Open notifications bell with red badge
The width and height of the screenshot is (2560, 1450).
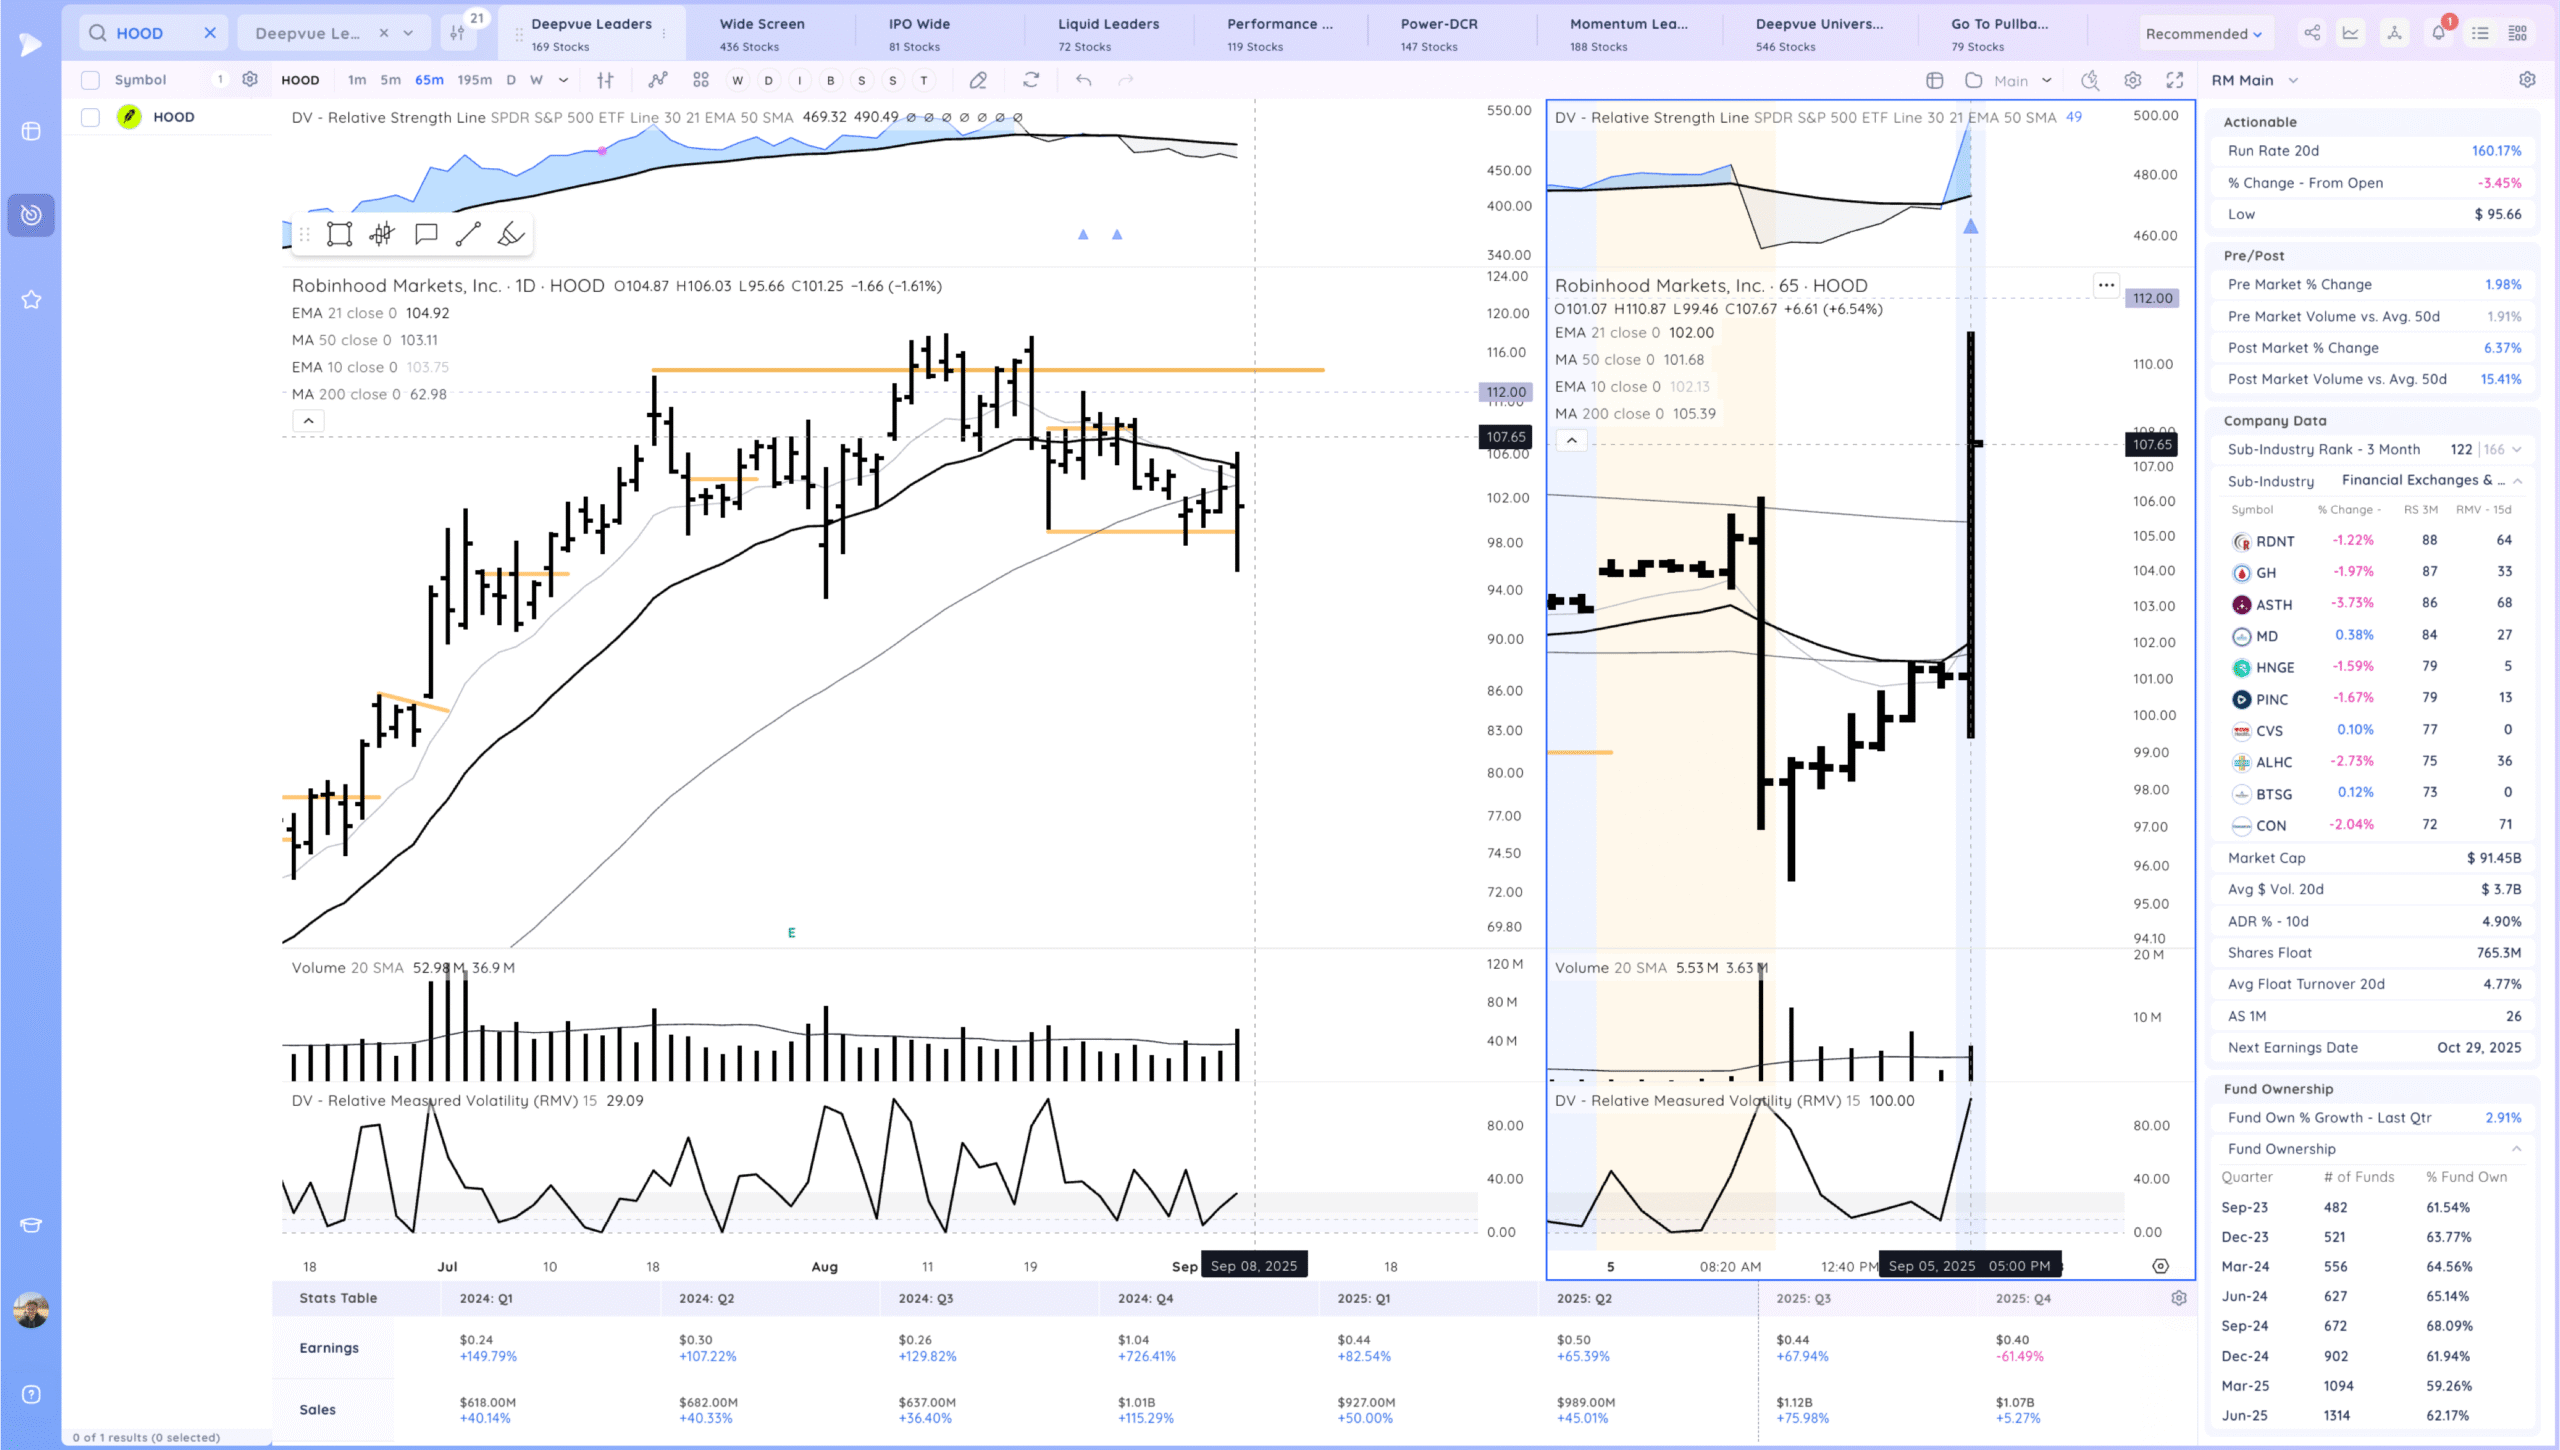click(2438, 32)
